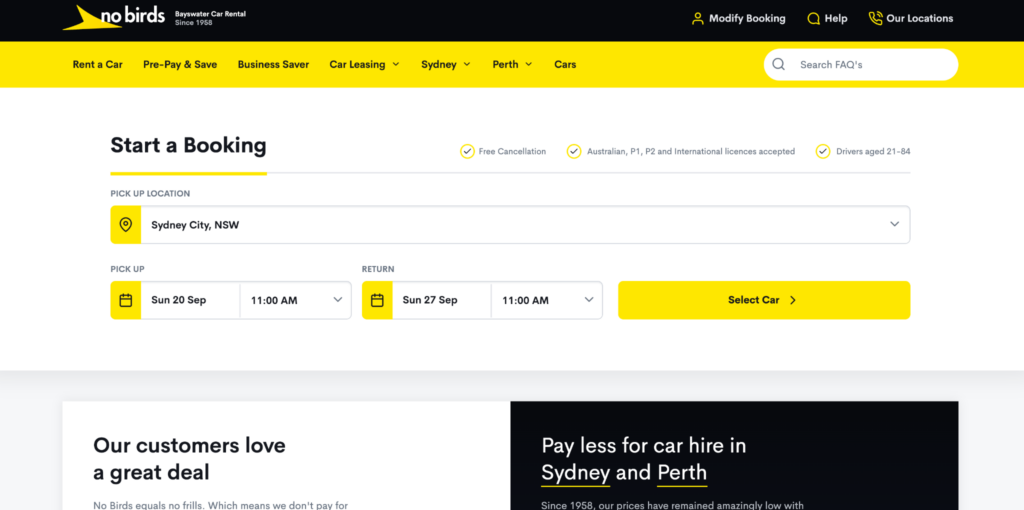Click the Drivers aged 21-84 checkmark
Screen dimensions: 1024x510
pyautogui.click(x=823, y=151)
